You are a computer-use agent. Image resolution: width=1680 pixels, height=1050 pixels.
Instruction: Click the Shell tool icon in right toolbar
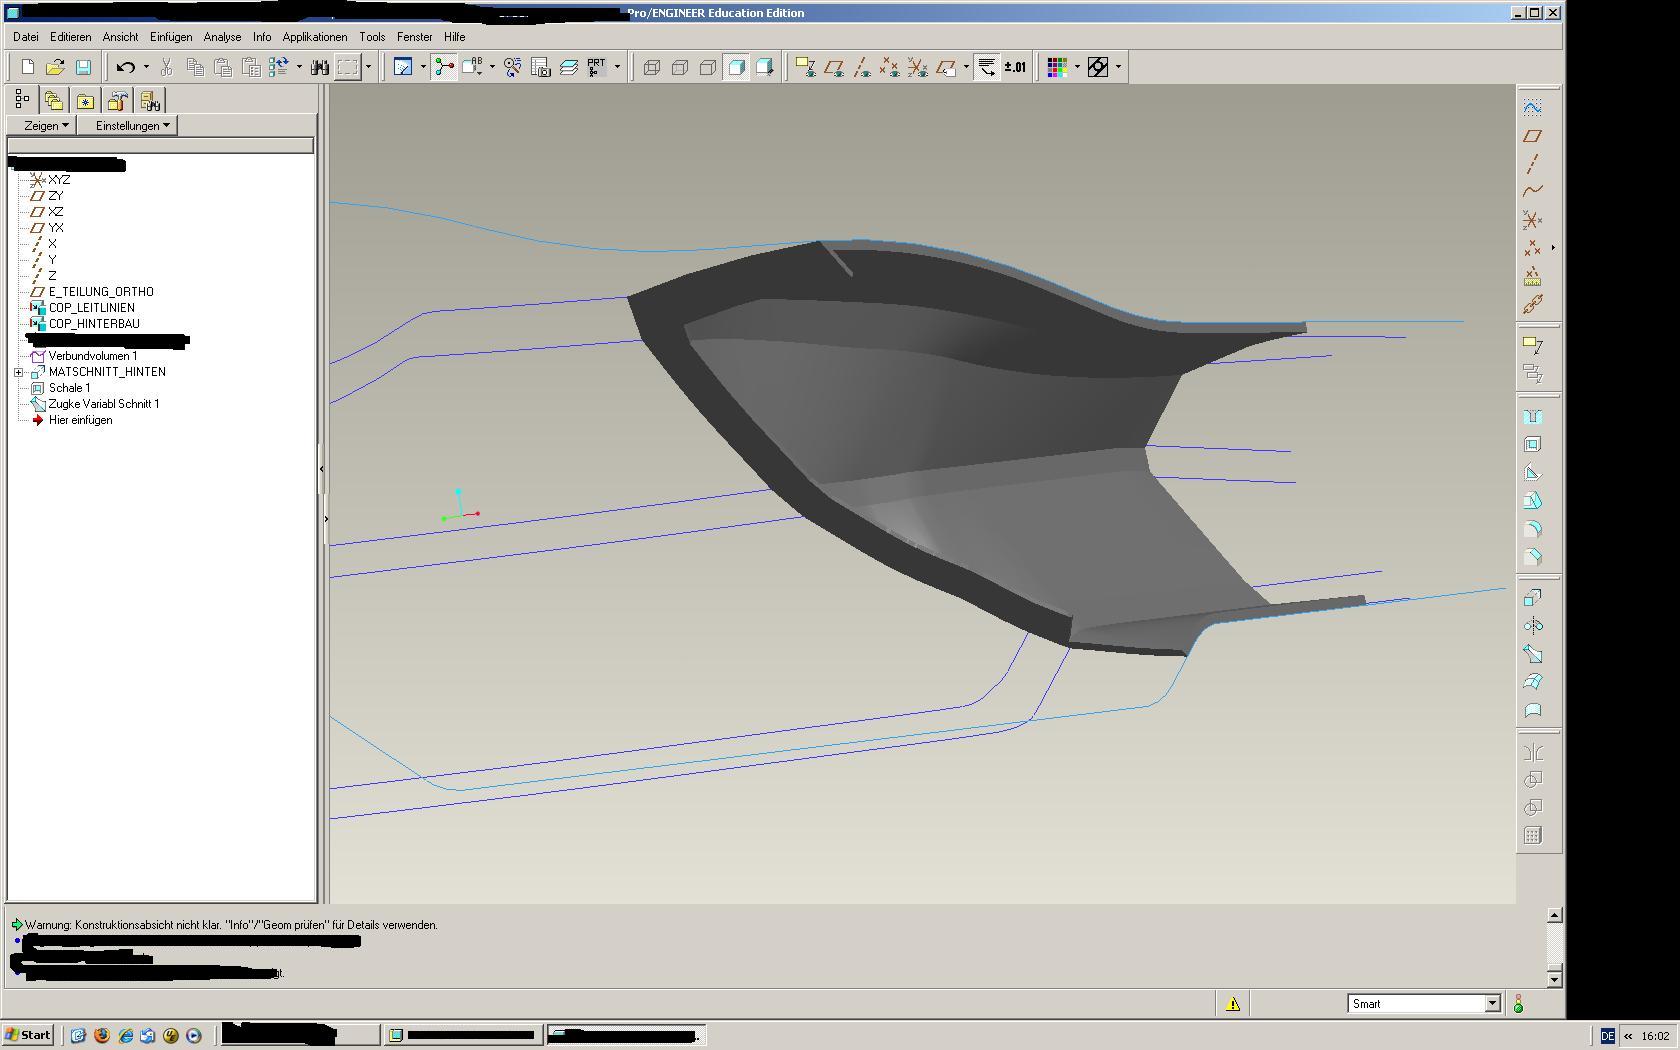[1532, 445]
